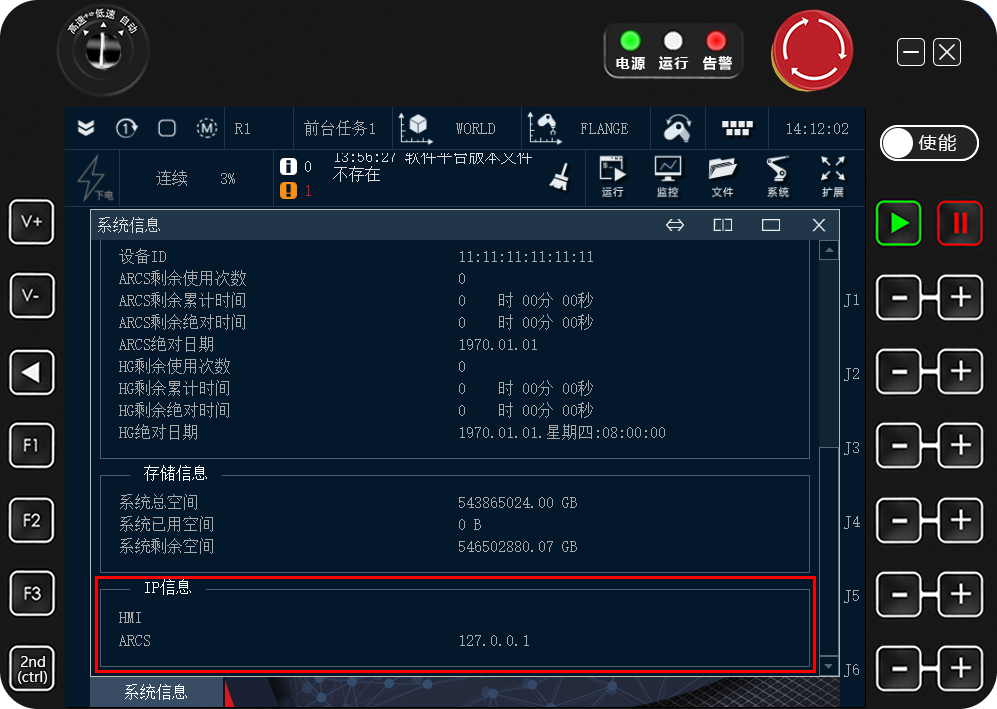Click the info message count icon
997x709 pixels.
(x=288, y=167)
